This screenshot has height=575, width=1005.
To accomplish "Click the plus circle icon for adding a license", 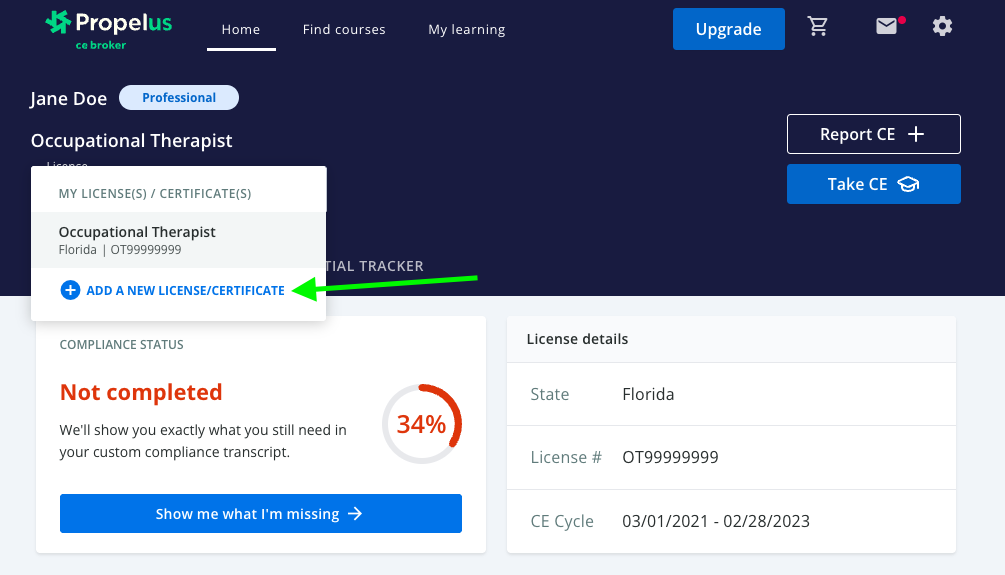I will coord(70,290).
